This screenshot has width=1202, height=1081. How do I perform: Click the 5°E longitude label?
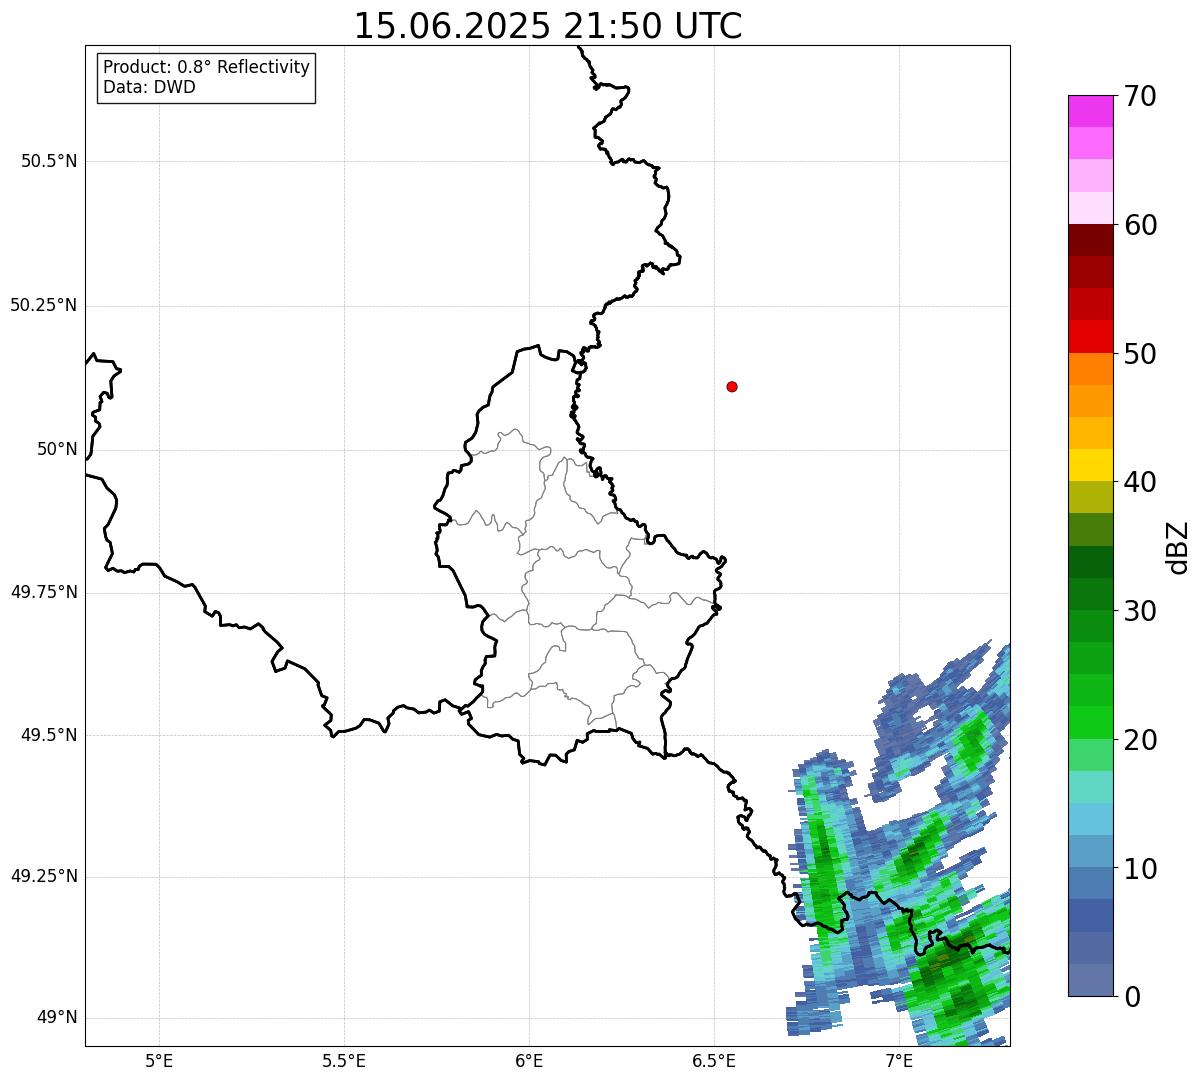[x=159, y=1060]
